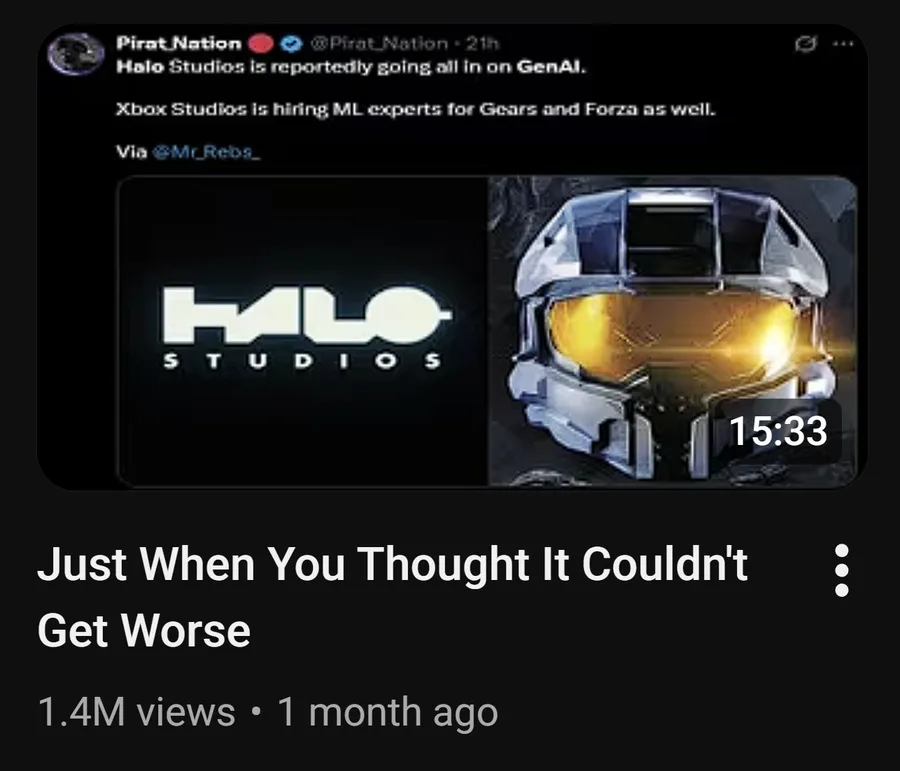The image size is (900, 771).
Task: Click the Pirat_Nation display name
Action: click(x=179, y=44)
